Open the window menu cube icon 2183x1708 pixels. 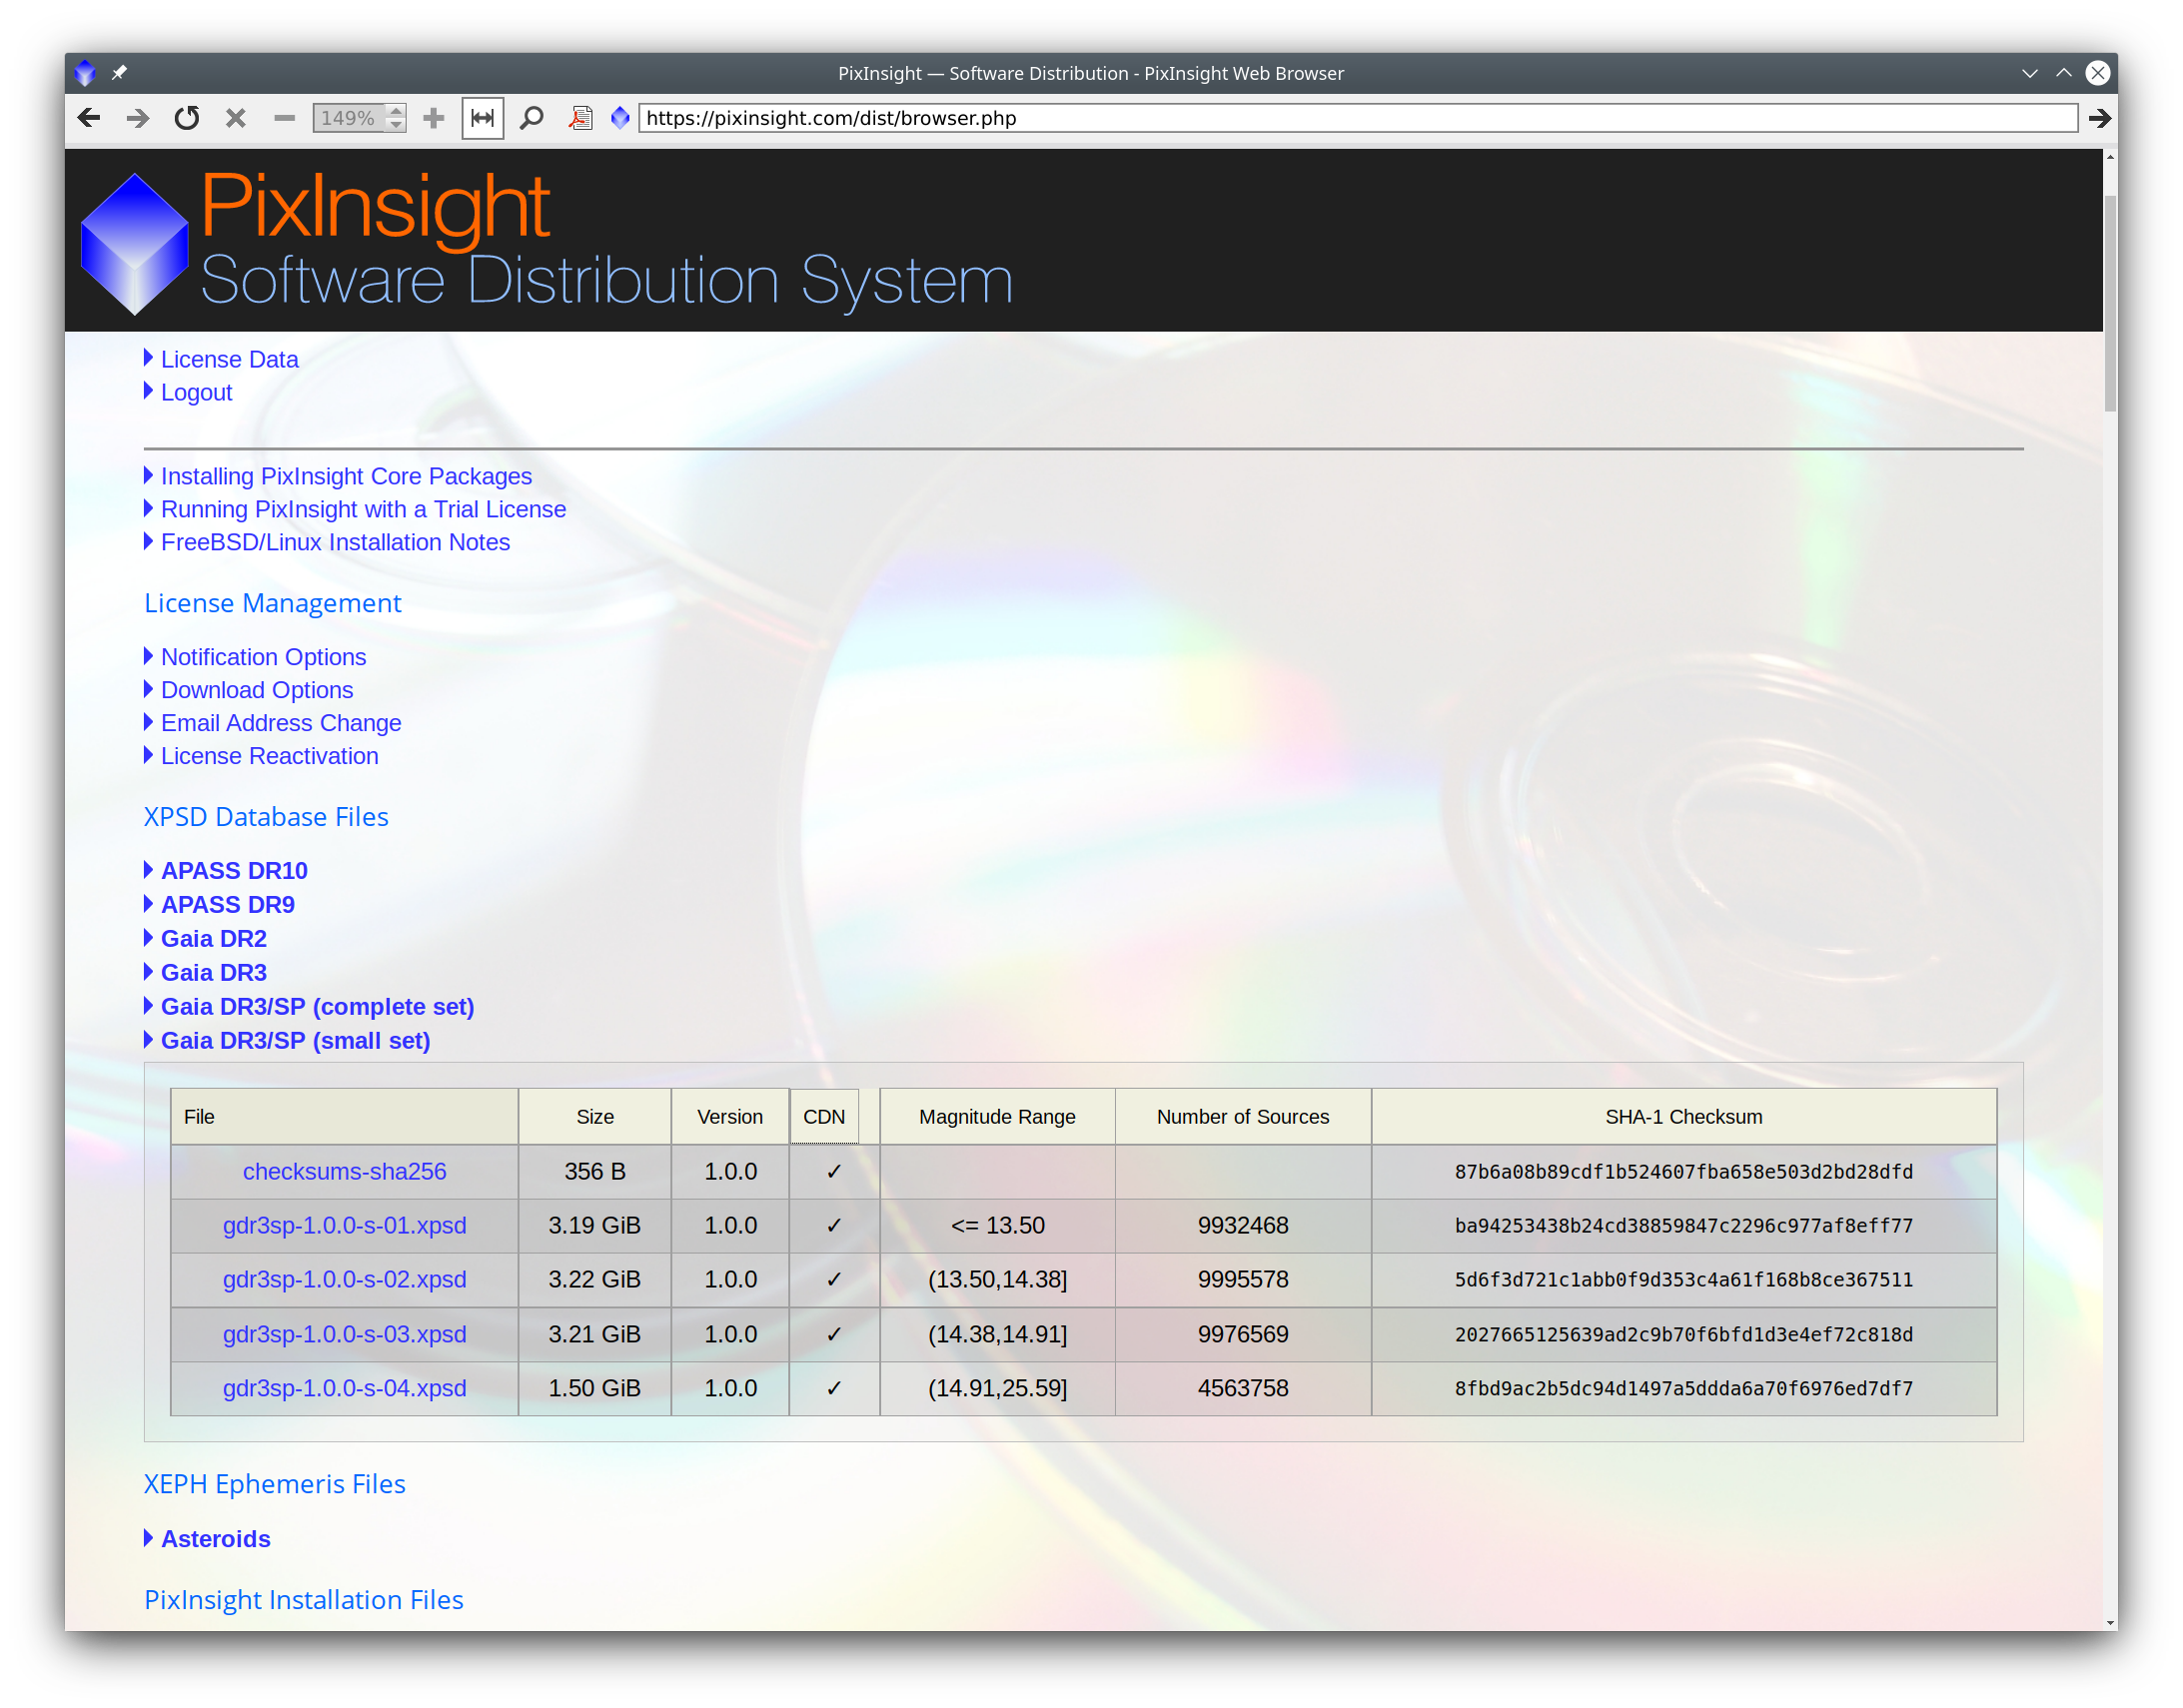pos(85,72)
